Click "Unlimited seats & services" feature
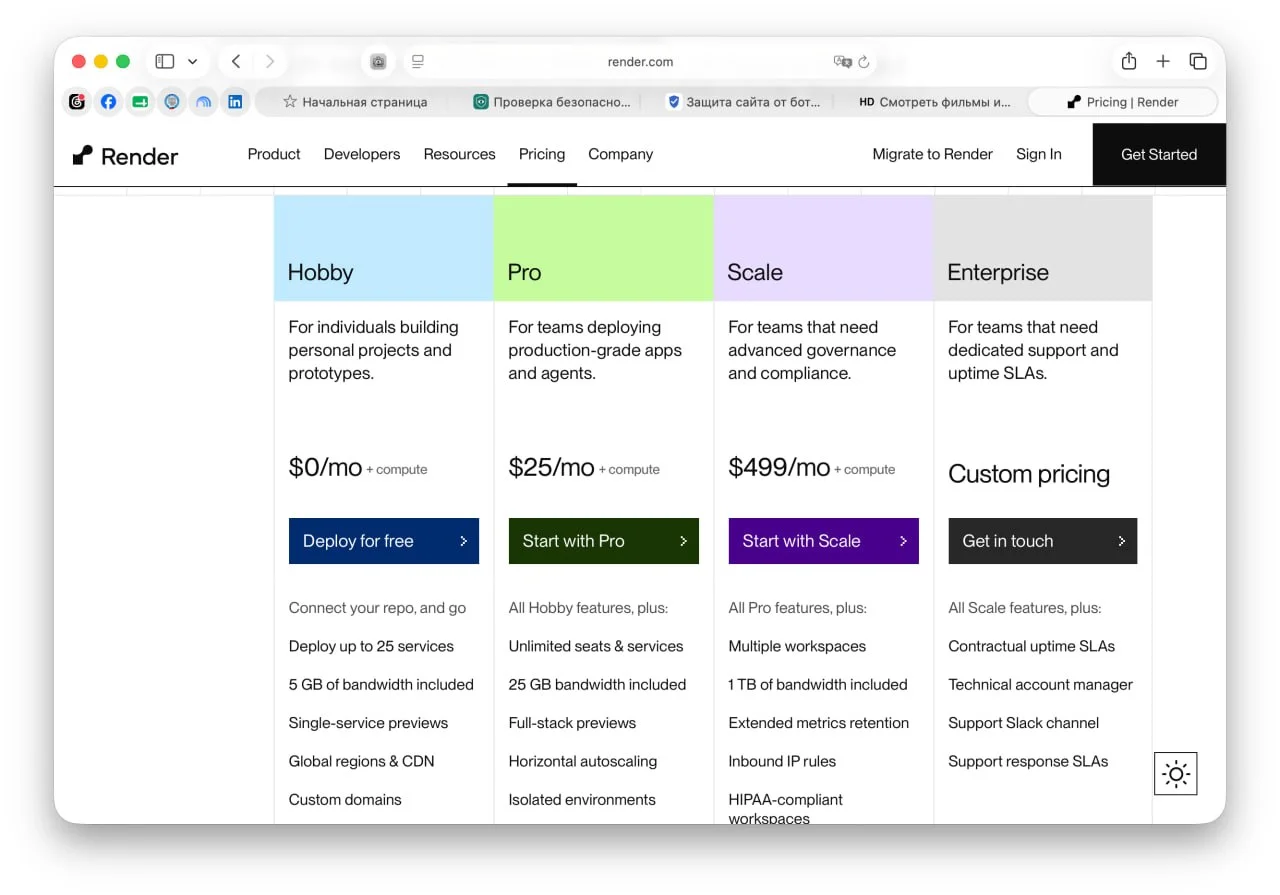This screenshot has height=895, width=1280. (x=596, y=646)
